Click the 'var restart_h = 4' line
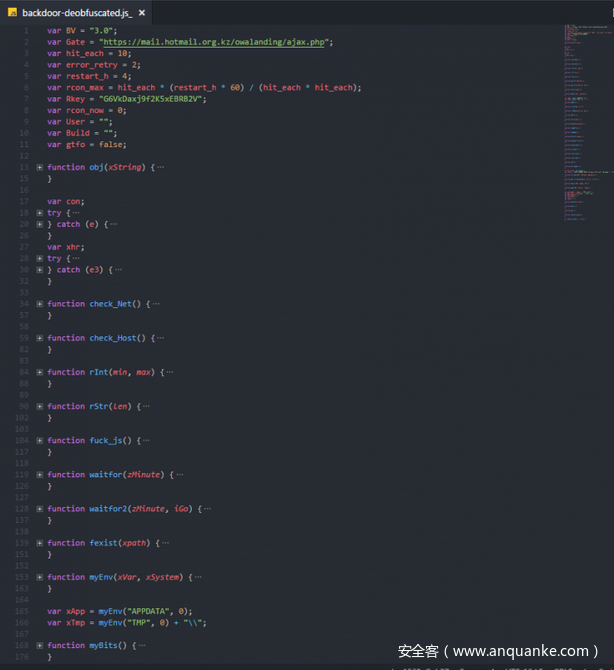Screen dimensions: 614x670 point(89,76)
